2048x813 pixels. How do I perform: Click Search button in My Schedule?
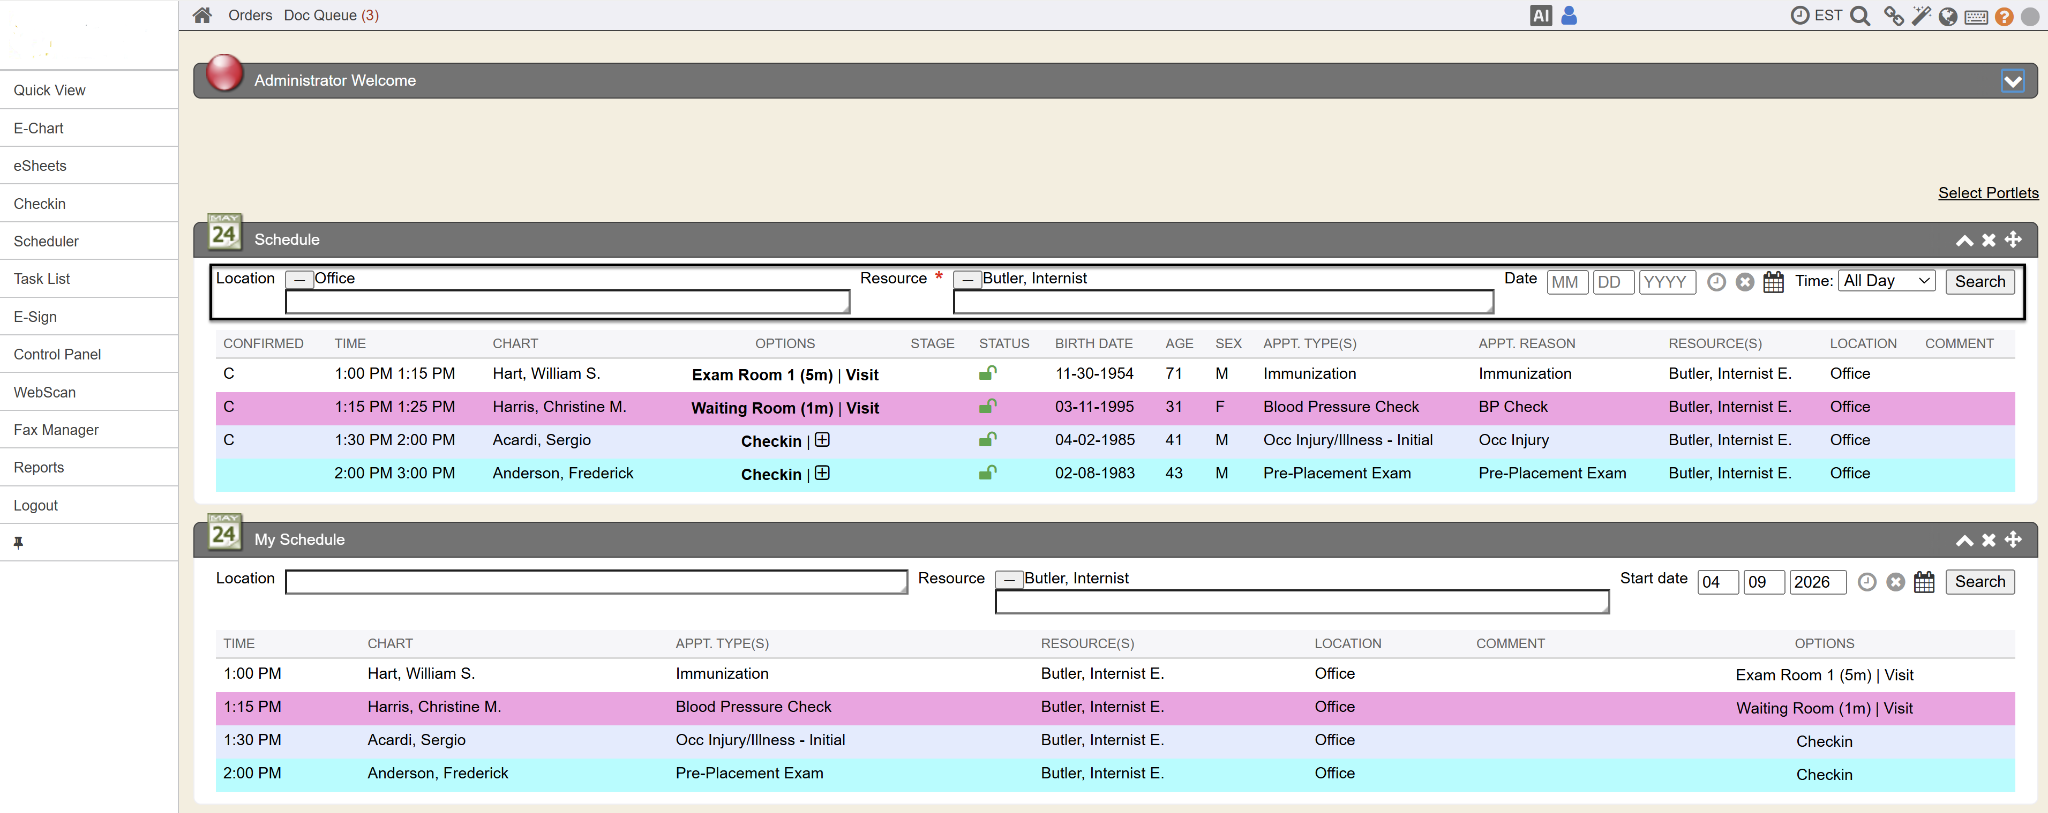tap(1979, 582)
